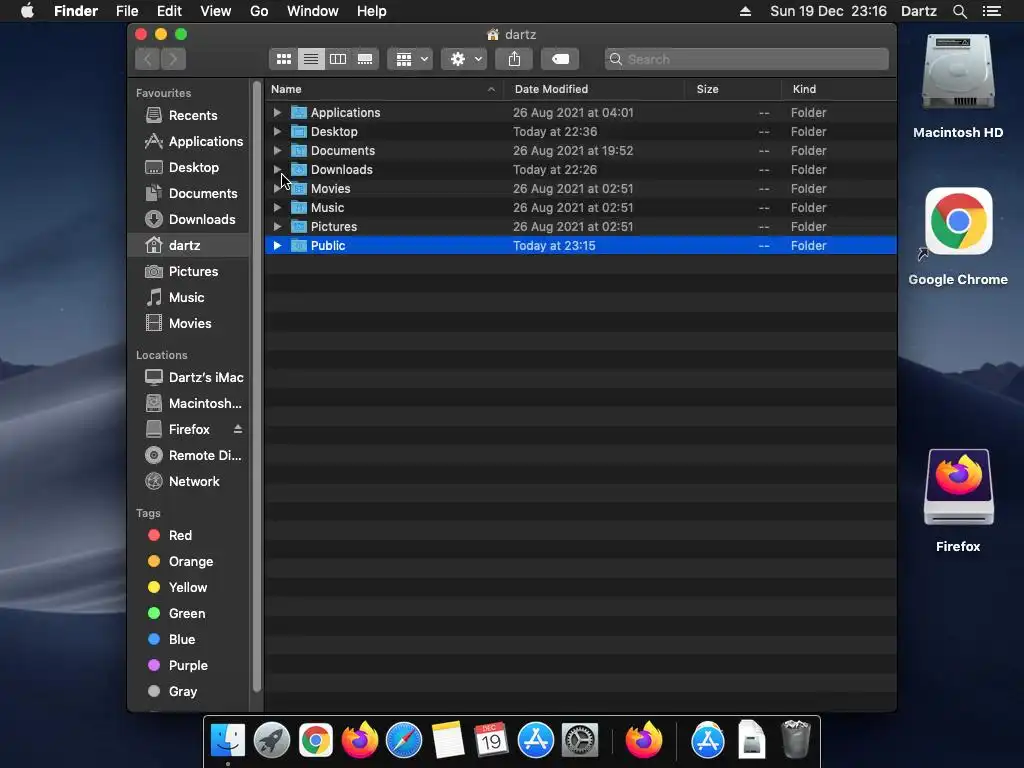This screenshot has height=768, width=1024.
Task: Select the Red tag
Action: (x=188, y=536)
